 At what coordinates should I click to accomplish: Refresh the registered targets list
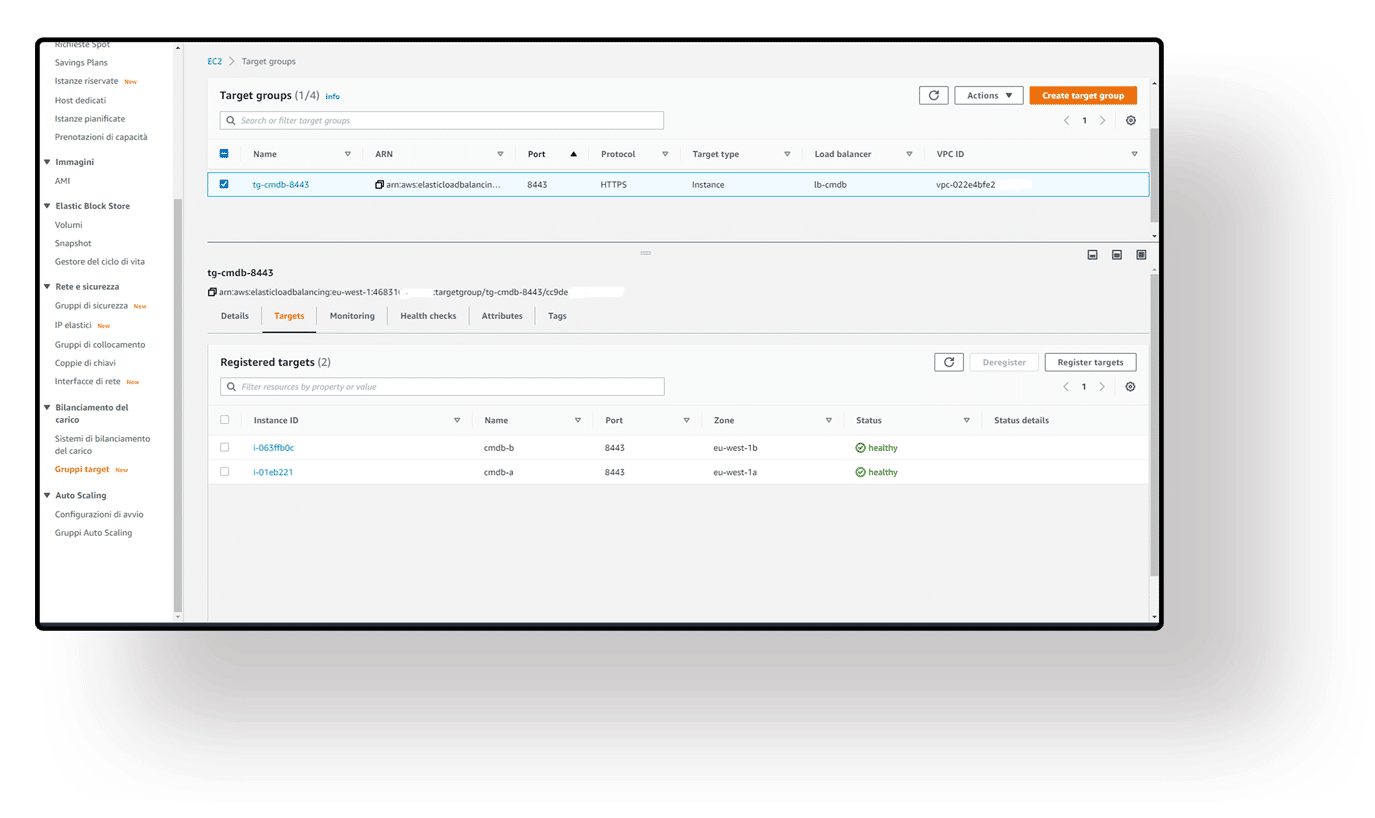[x=948, y=362]
